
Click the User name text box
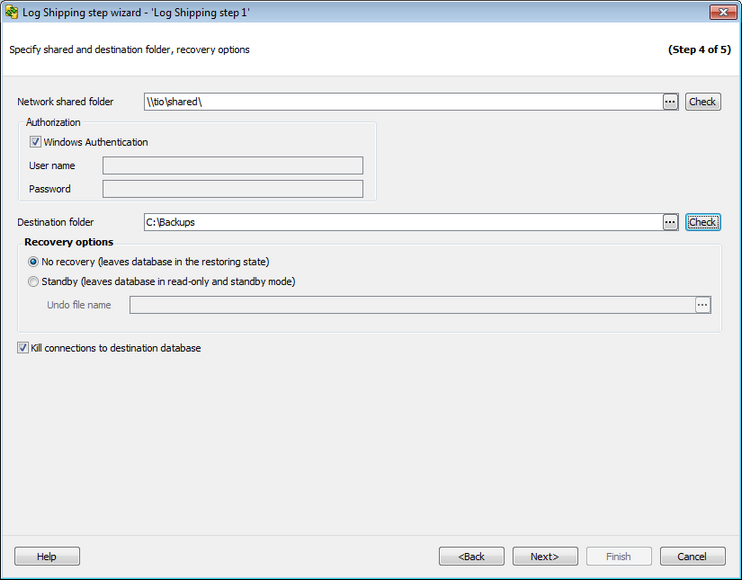click(x=232, y=166)
